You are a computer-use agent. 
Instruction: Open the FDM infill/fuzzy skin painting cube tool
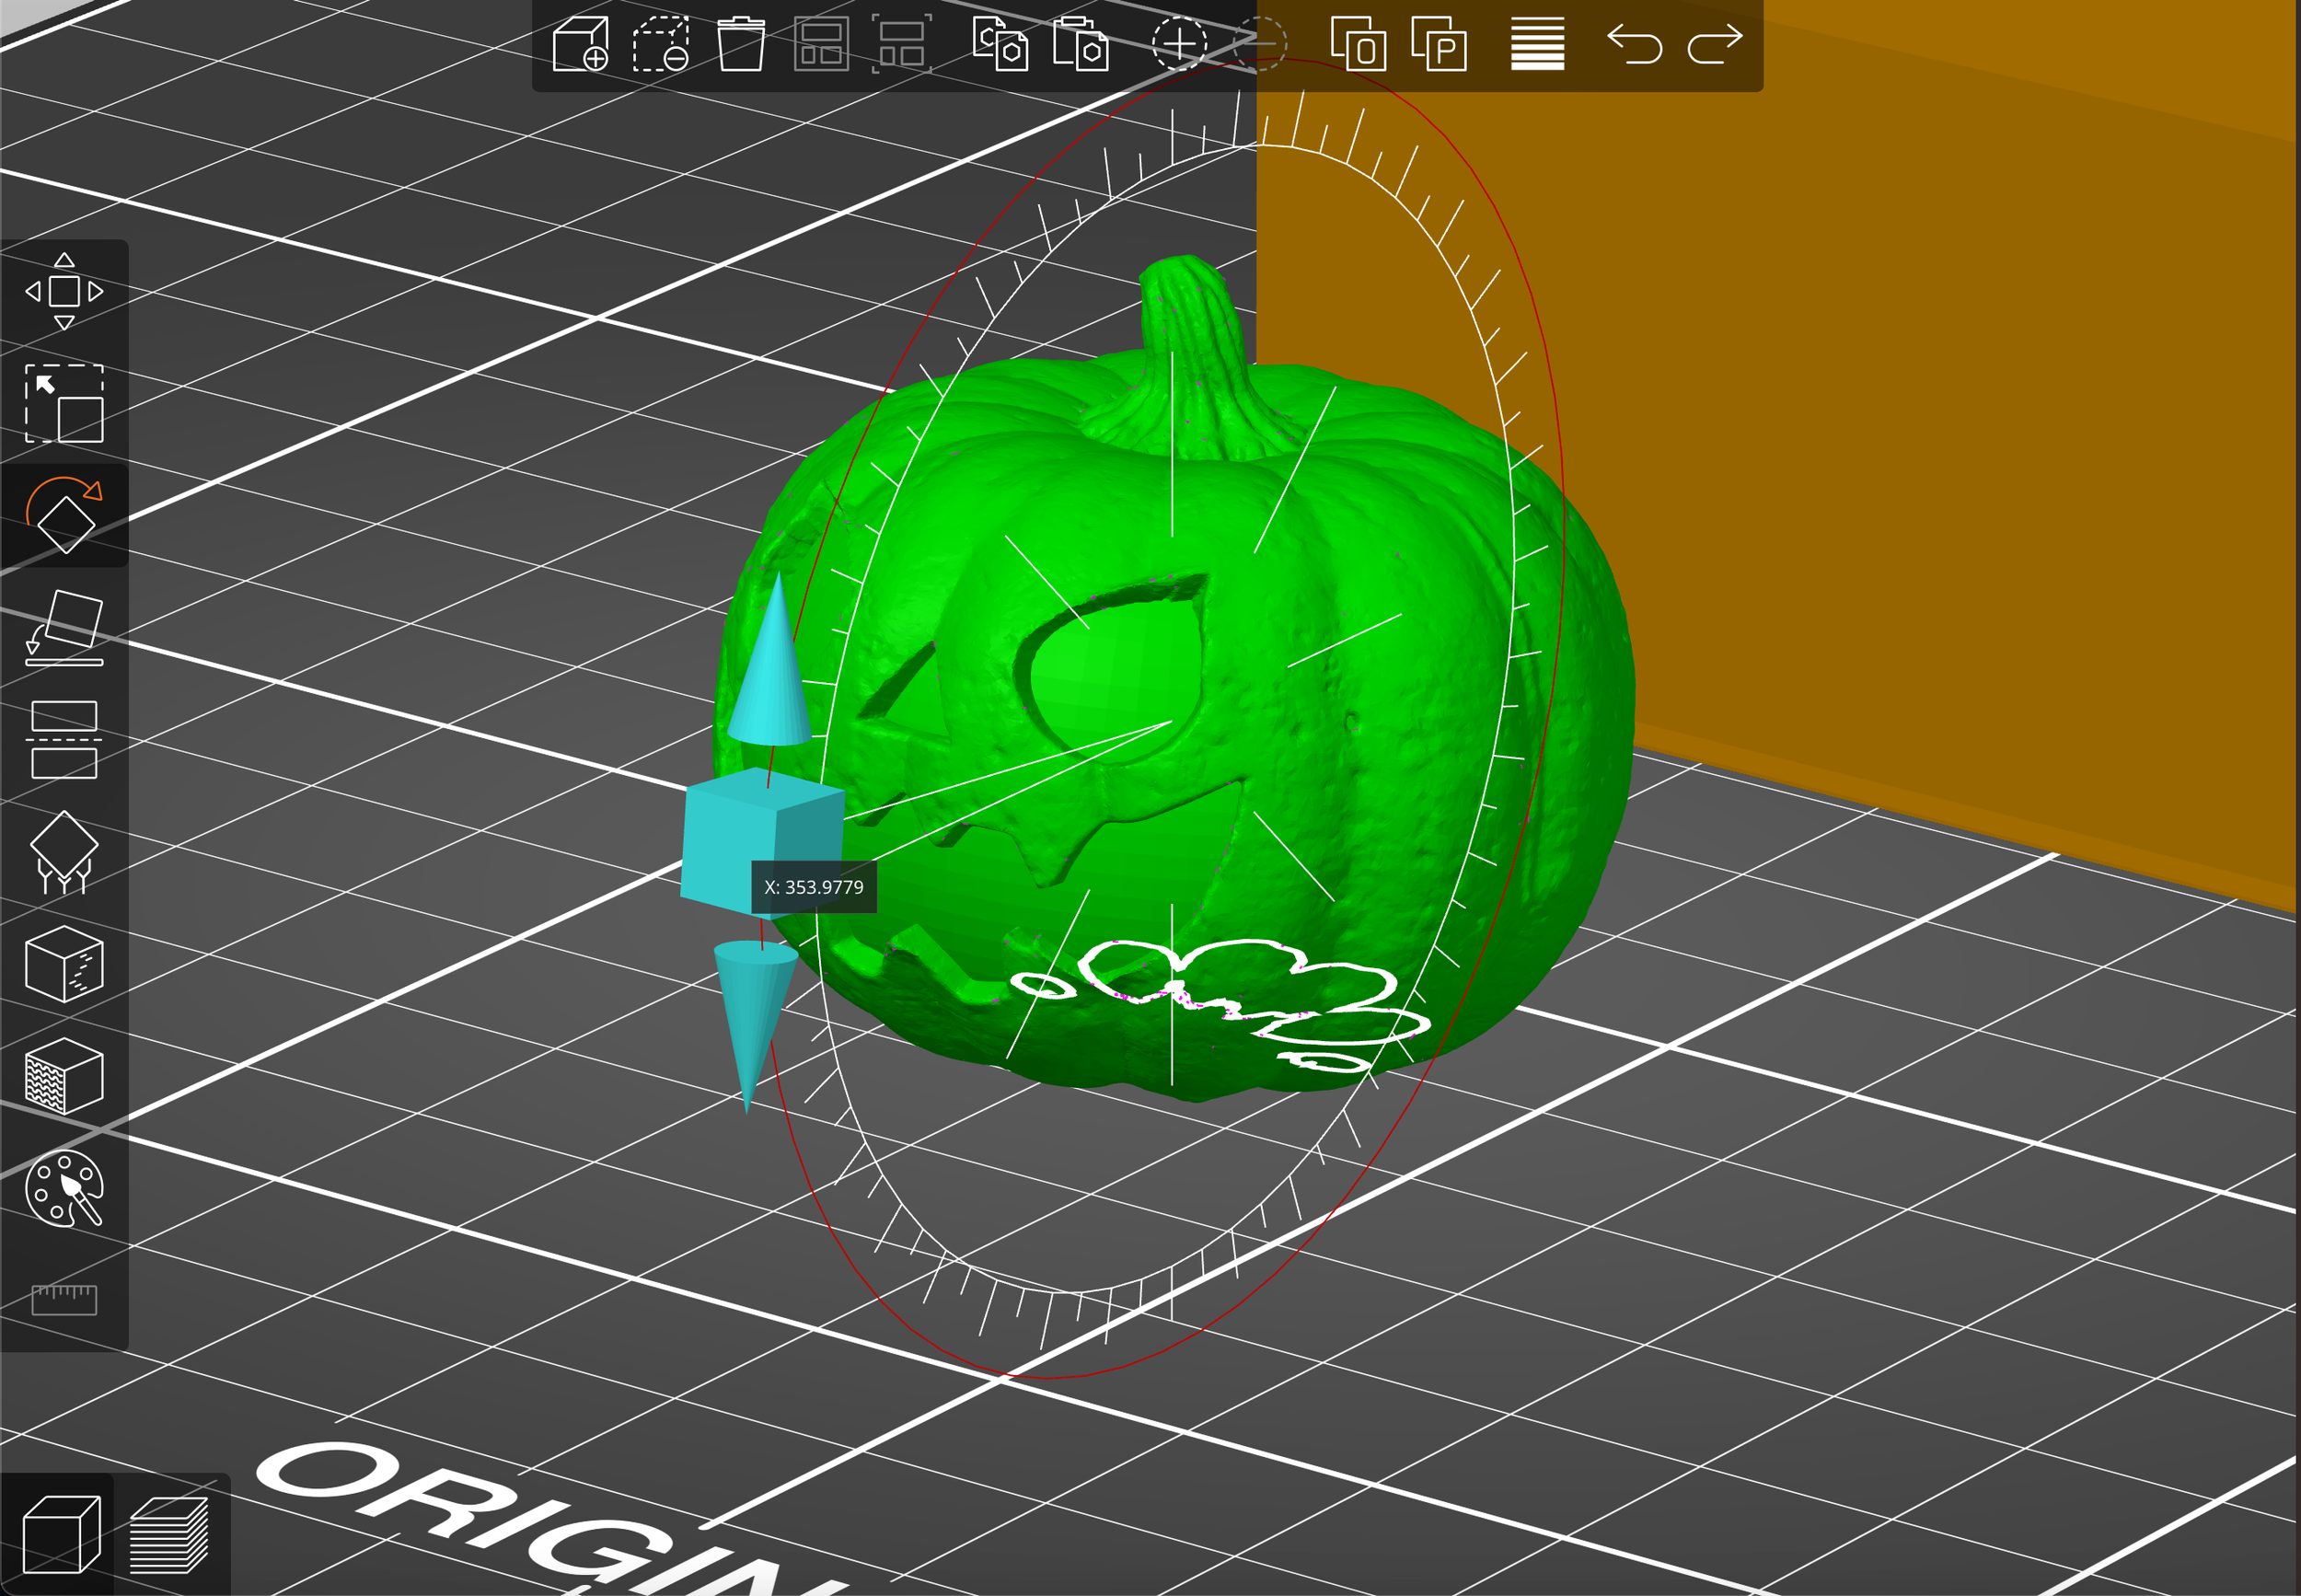click(x=64, y=1076)
